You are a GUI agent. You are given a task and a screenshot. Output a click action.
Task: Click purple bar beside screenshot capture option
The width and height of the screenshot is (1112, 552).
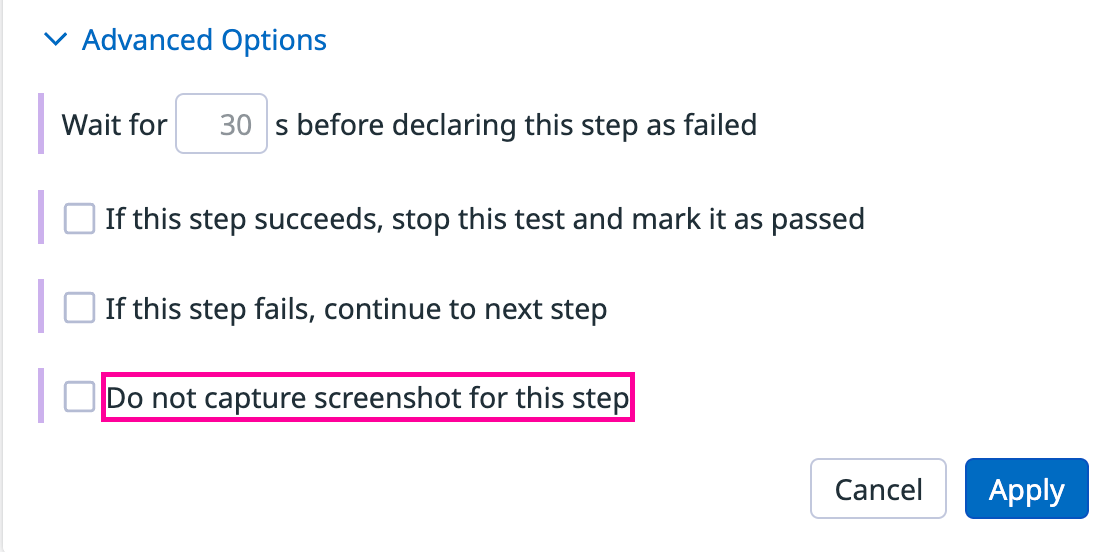41,396
